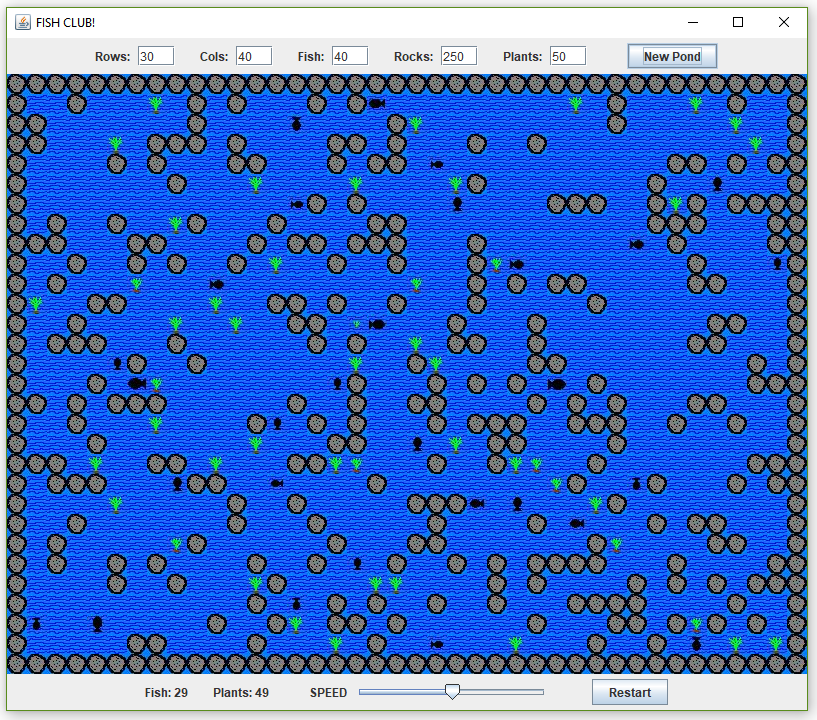Click the rock in the pond's top-right corner

796,84
